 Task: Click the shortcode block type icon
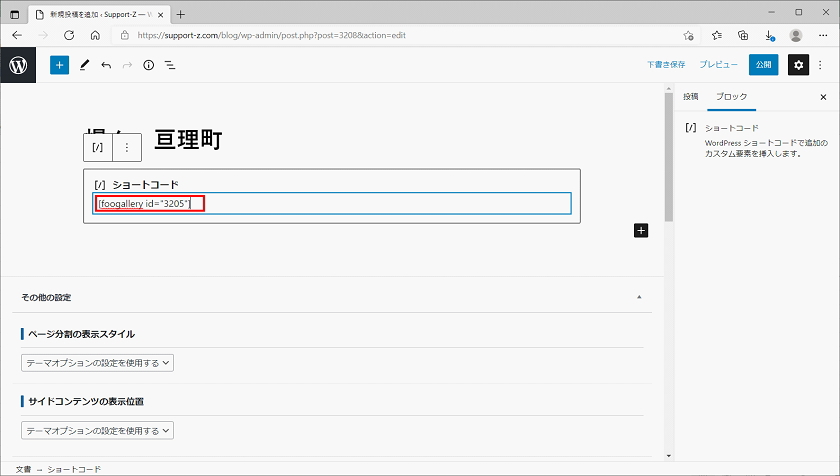point(98,147)
